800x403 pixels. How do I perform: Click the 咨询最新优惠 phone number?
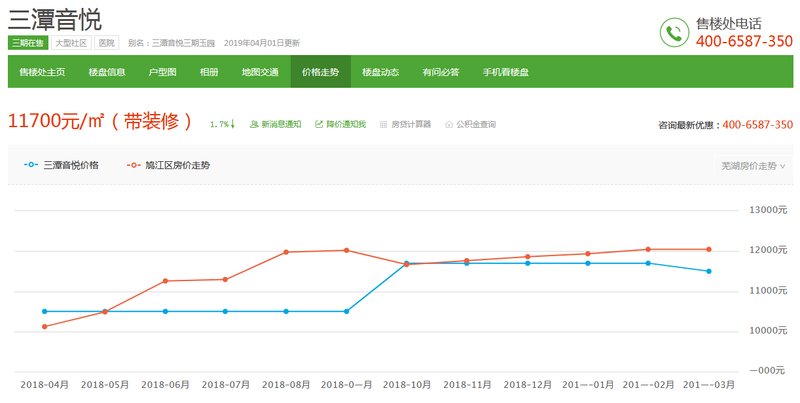(x=758, y=124)
